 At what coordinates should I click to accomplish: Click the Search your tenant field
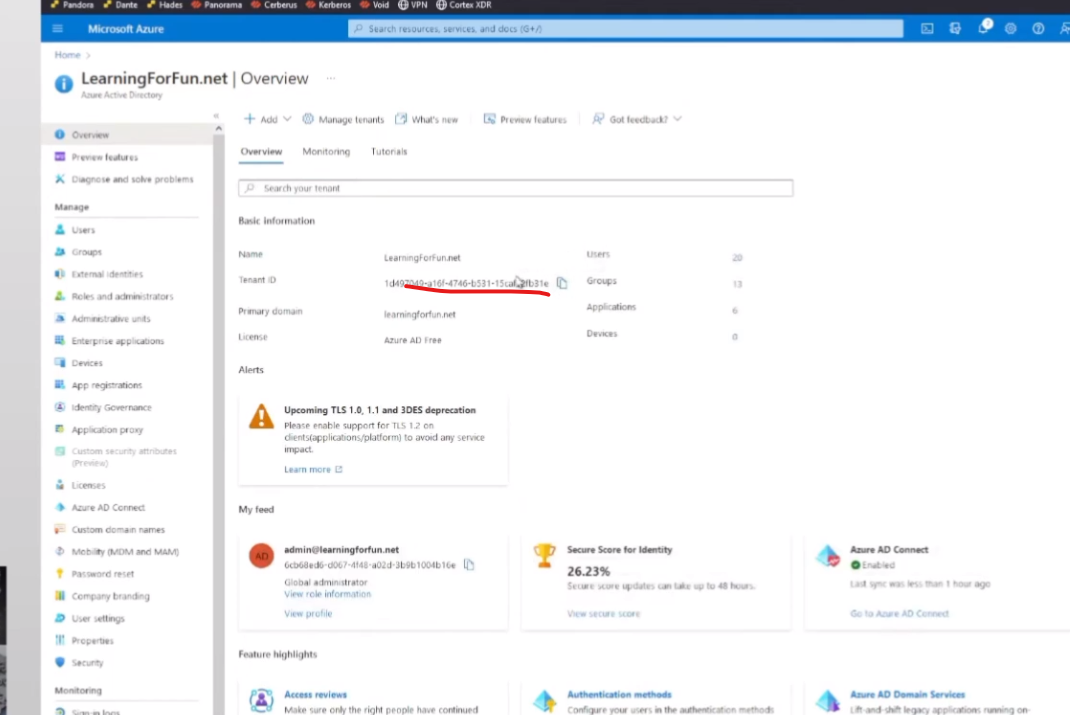click(516, 188)
